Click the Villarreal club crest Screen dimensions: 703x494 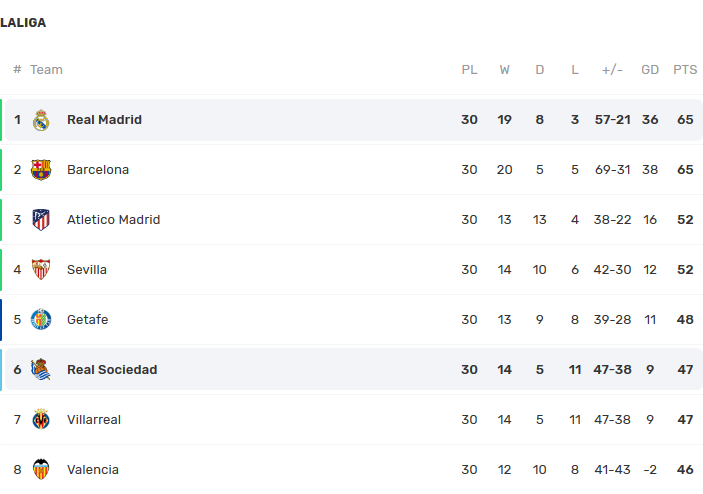(x=41, y=420)
